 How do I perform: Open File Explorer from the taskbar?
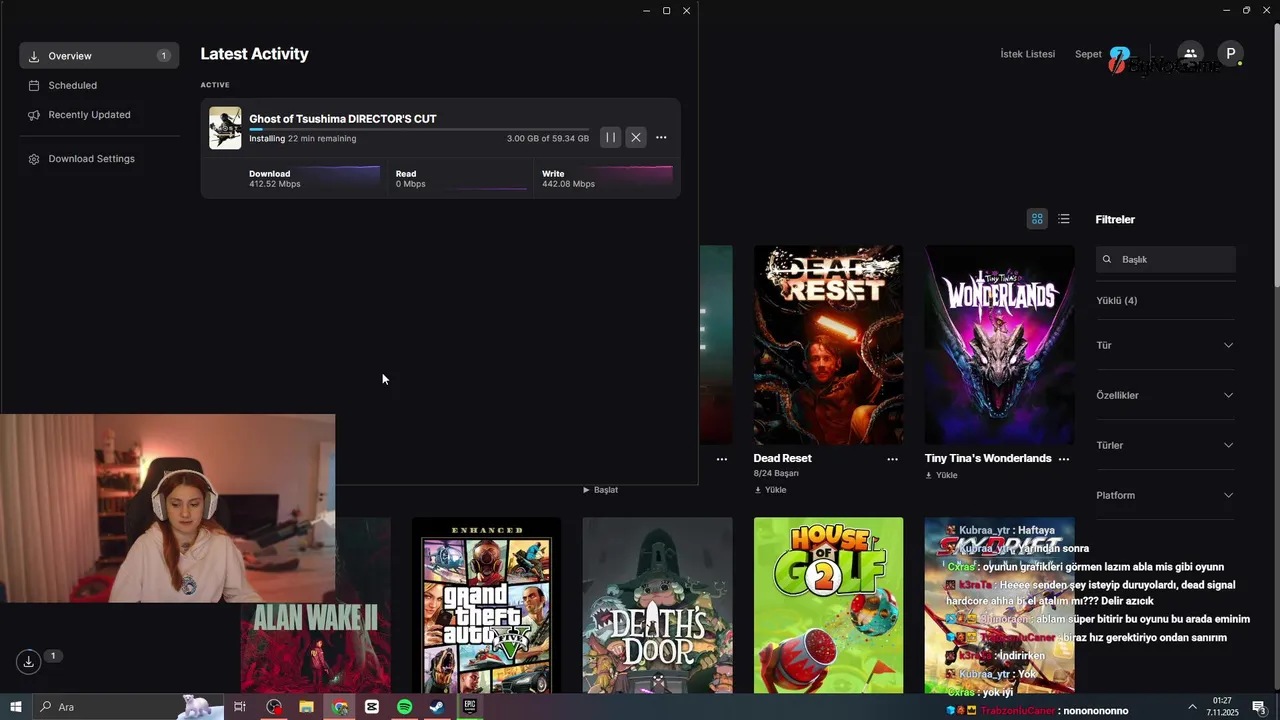[x=306, y=707]
